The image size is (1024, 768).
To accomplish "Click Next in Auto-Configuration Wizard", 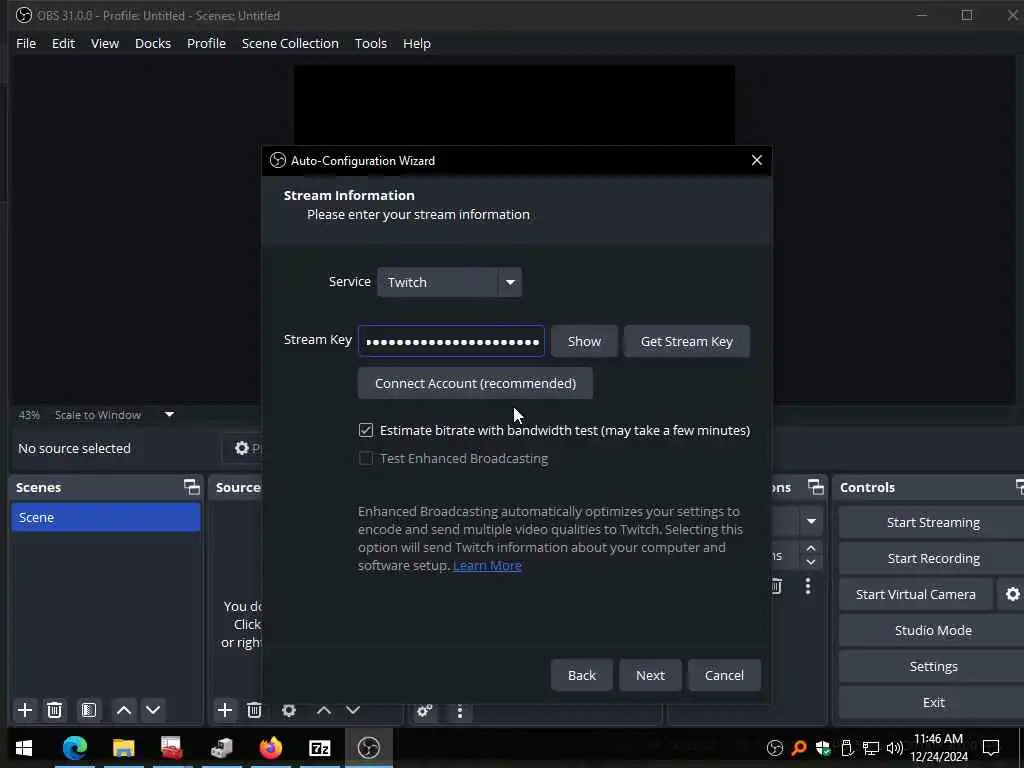I will [x=650, y=675].
